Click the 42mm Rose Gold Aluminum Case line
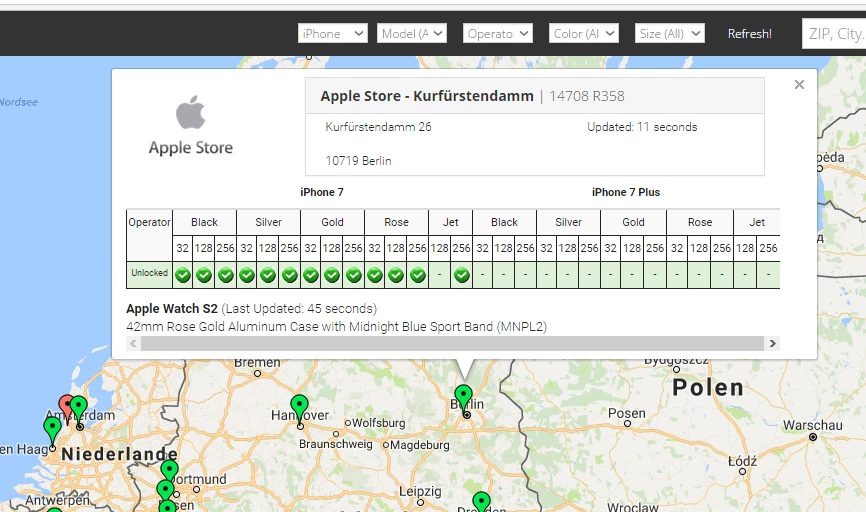This screenshot has width=866, height=512. [336, 326]
